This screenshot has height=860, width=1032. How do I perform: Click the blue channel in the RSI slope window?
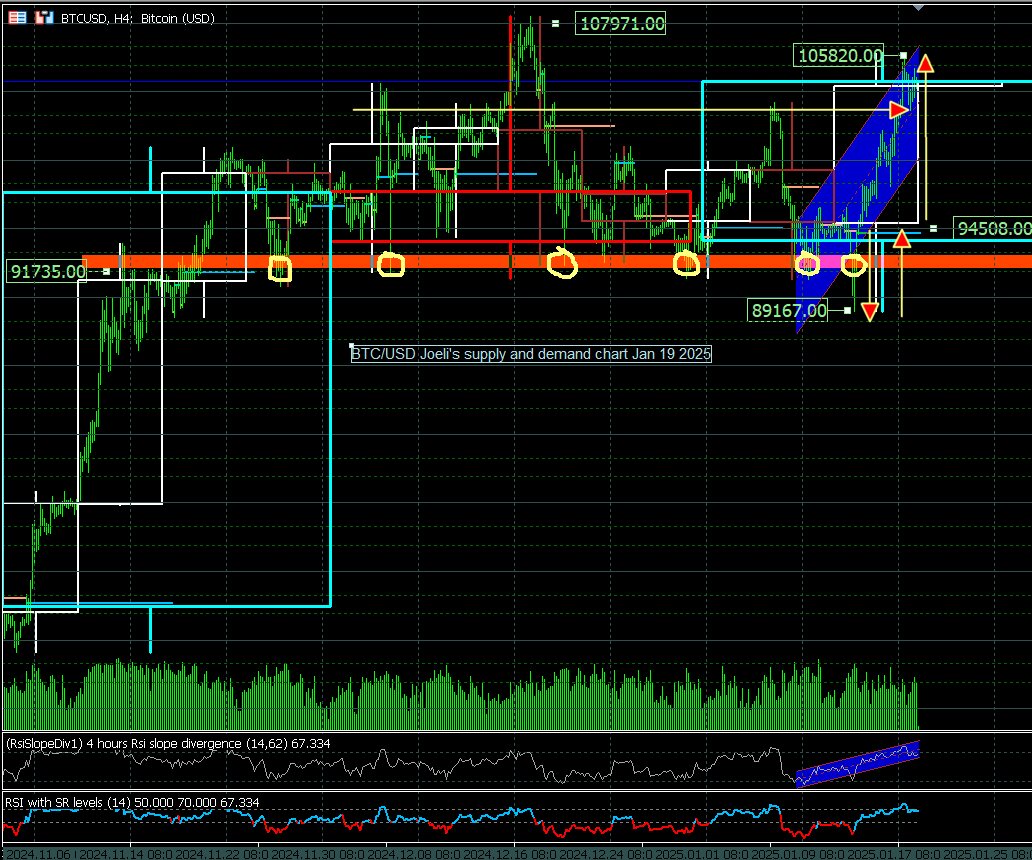(856, 765)
